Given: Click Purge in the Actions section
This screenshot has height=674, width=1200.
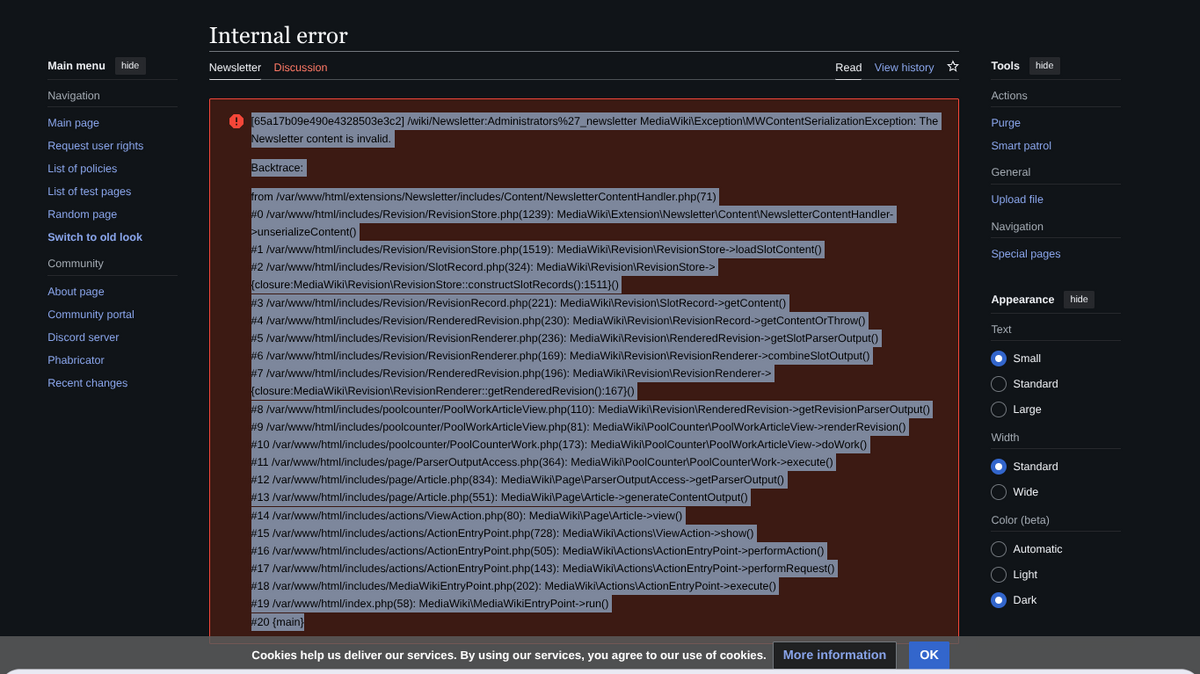Looking at the screenshot, I should pyautogui.click(x=1006, y=123).
